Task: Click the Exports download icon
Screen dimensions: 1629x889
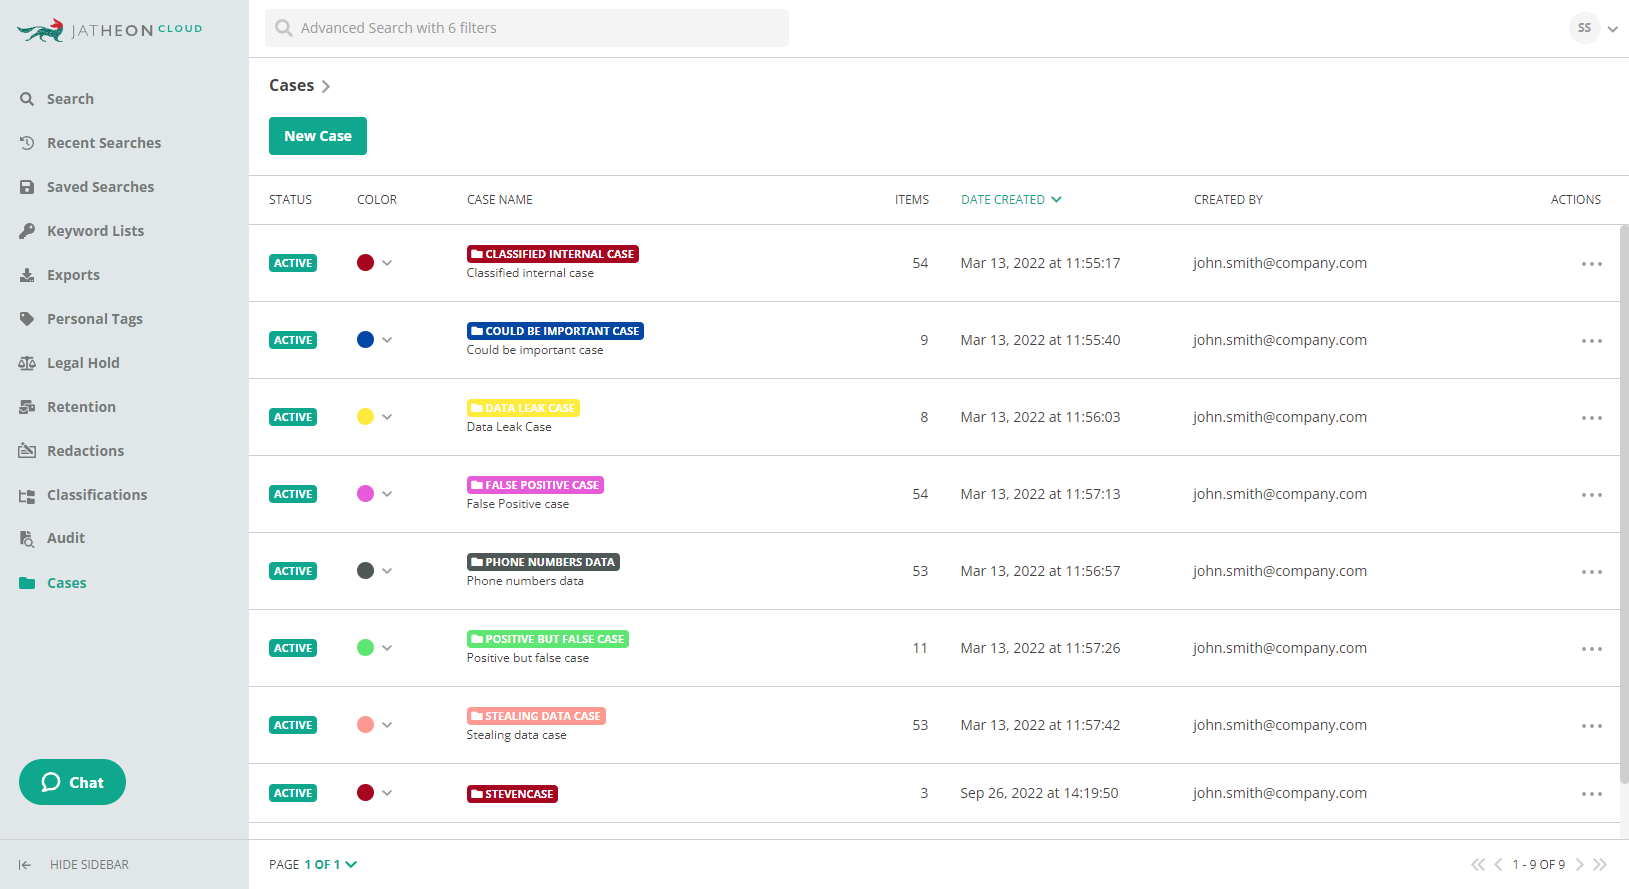Action: pyautogui.click(x=27, y=275)
